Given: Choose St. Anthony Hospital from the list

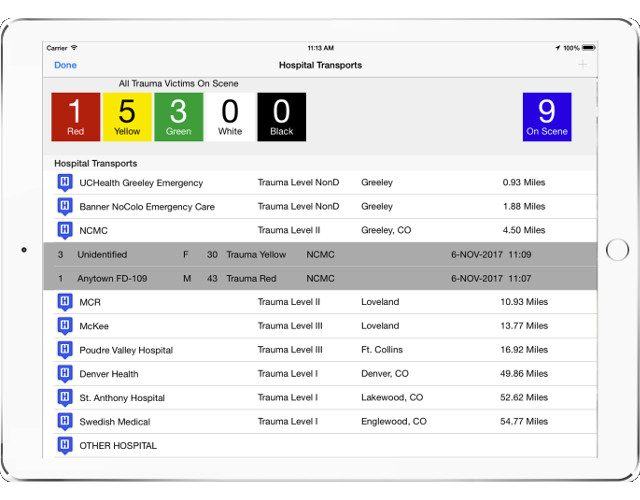Looking at the screenshot, I should [122, 398].
